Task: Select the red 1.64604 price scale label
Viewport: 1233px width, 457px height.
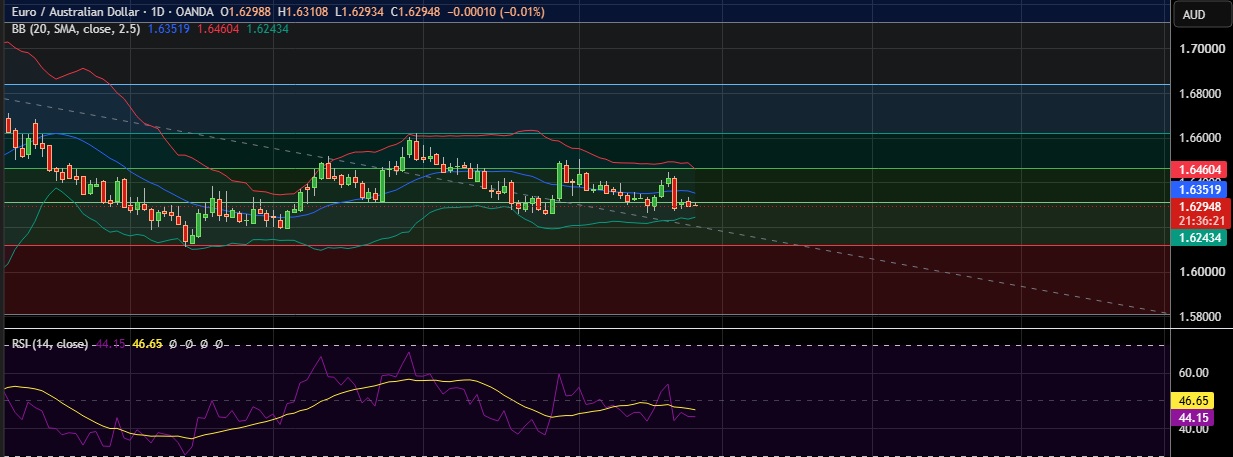Action: [x=1200, y=172]
